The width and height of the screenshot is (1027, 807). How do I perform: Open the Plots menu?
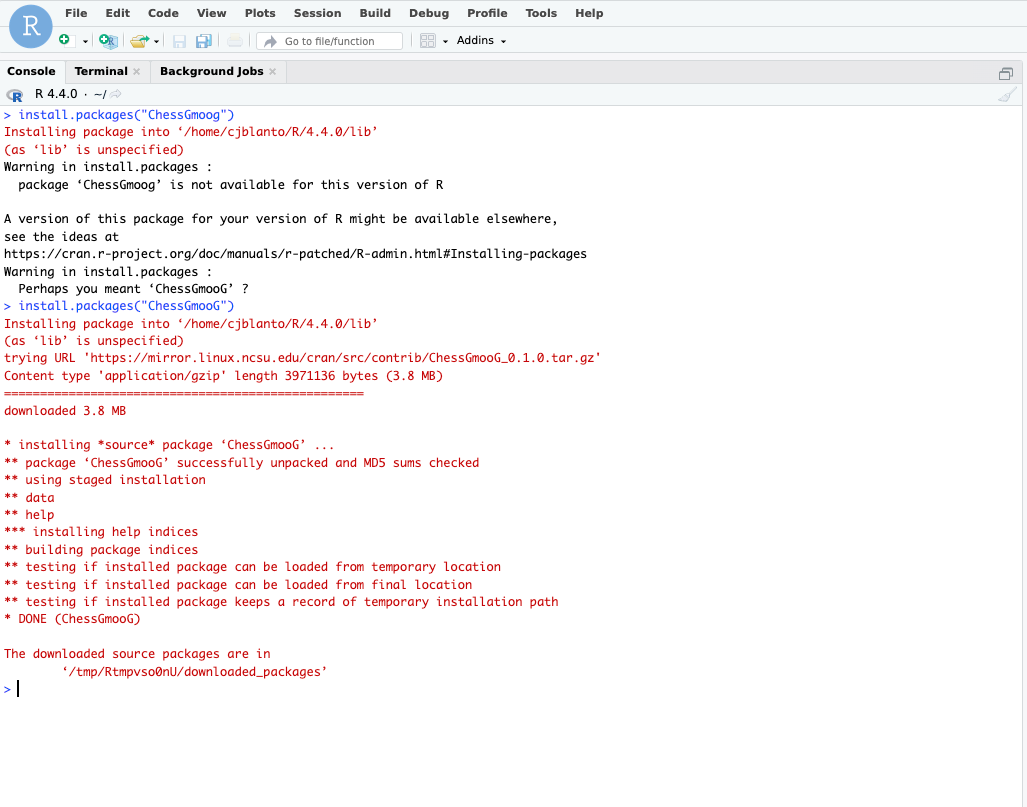260,13
